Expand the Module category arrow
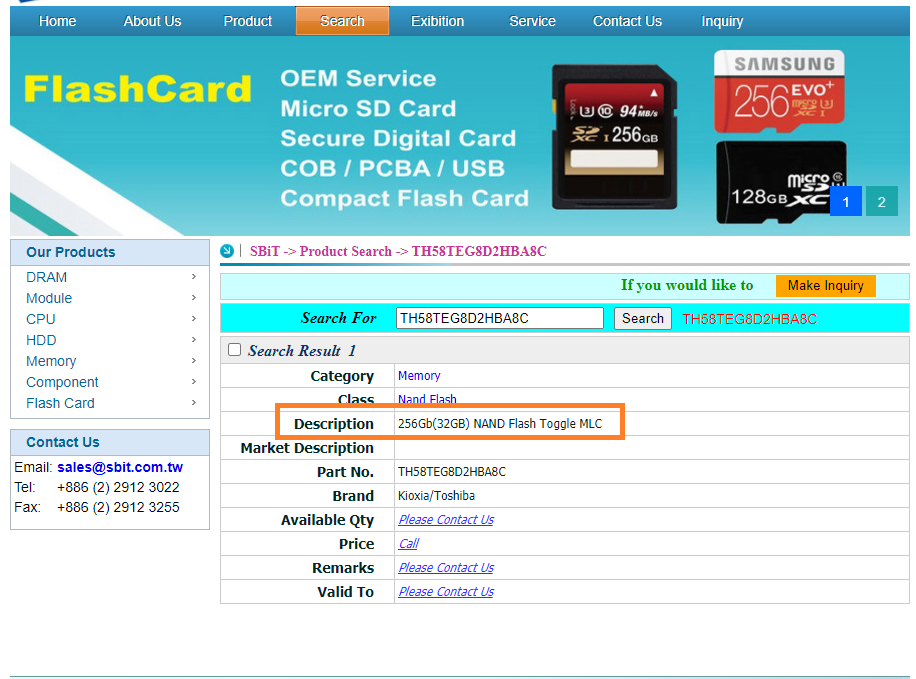This screenshot has height=679, width=916. pyautogui.click(x=193, y=298)
